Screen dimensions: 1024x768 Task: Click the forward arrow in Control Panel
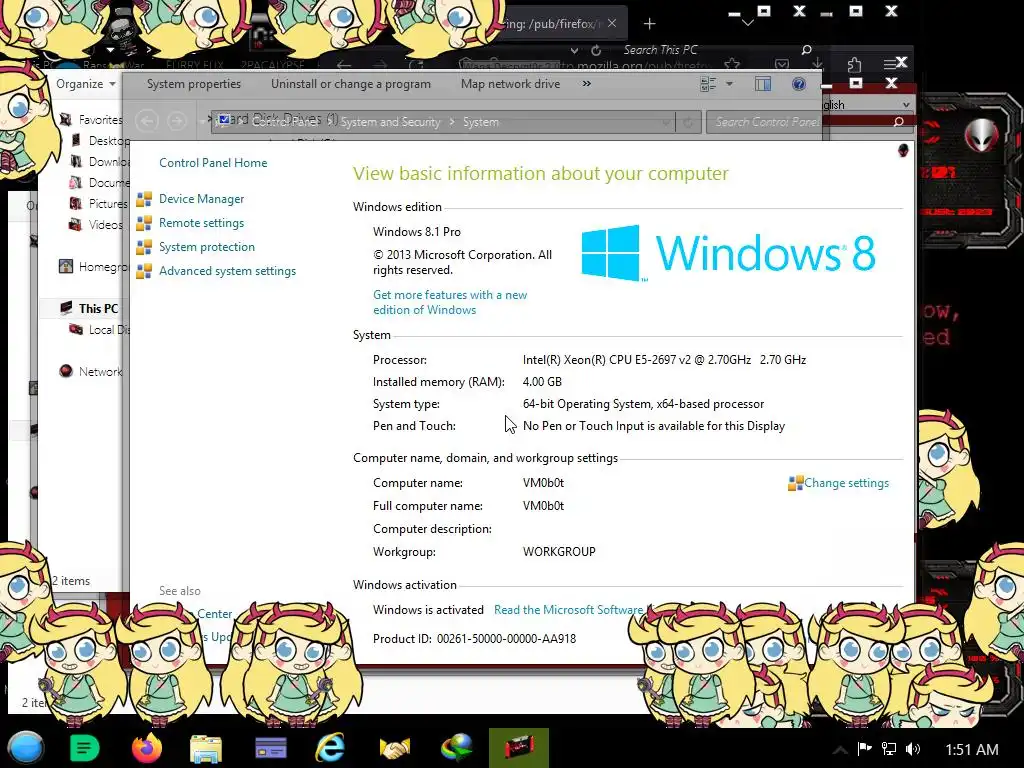point(176,121)
